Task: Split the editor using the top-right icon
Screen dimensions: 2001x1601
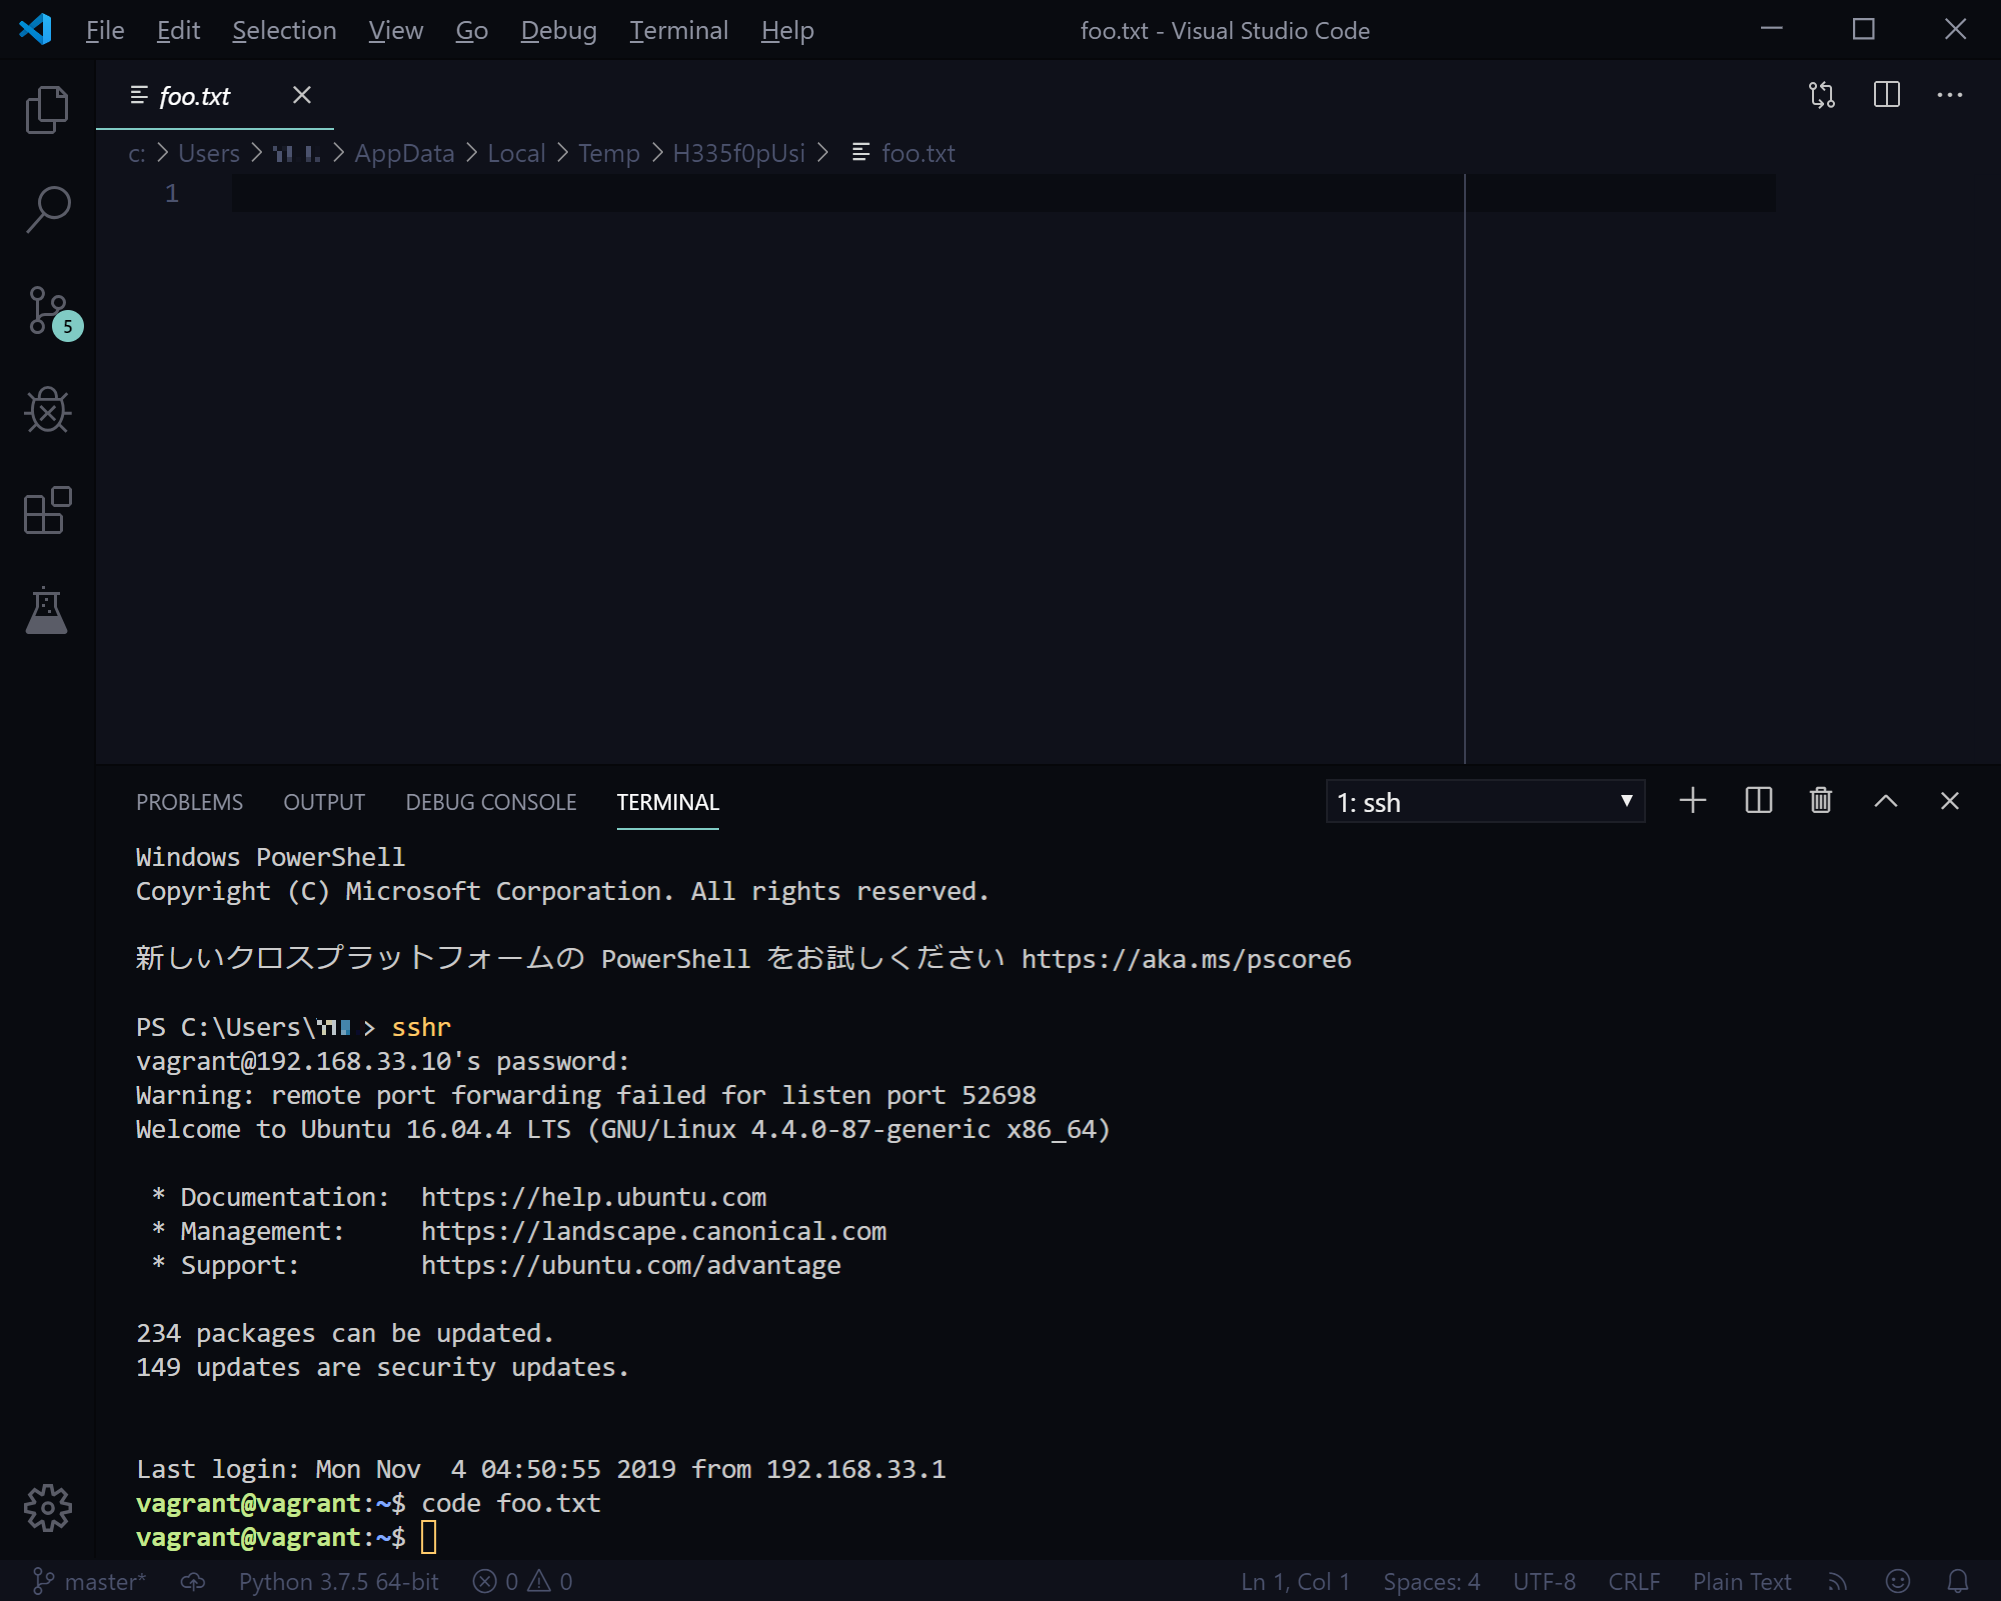Action: (x=1886, y=95)
